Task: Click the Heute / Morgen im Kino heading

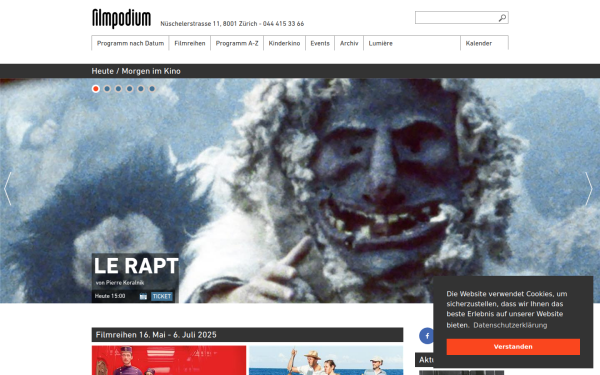Action: pos(136,71)
